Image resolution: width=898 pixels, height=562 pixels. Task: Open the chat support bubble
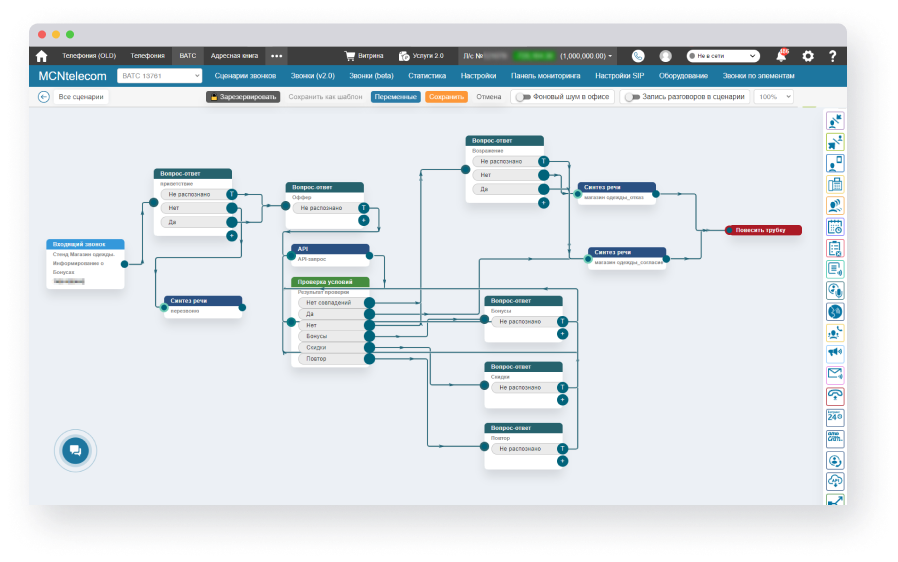[75, 450]
